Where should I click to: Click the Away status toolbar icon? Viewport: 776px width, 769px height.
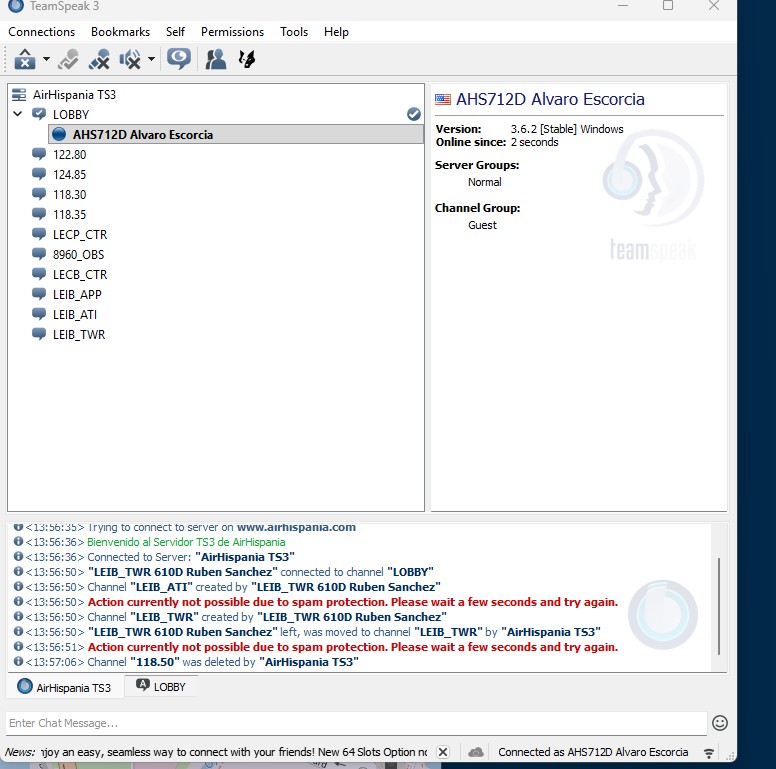[24, 60]
